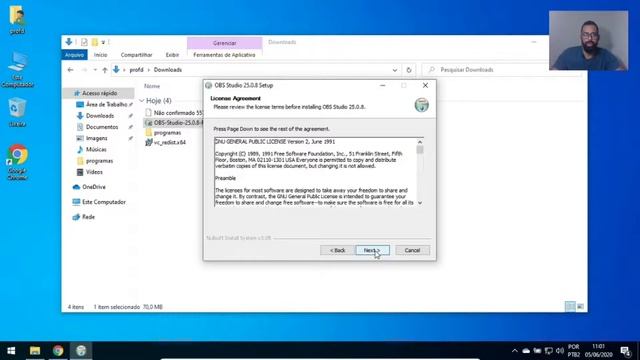Click OBS installer taskbar icon
This screenshot has width=640, height=360.
(x=81, y=351)
